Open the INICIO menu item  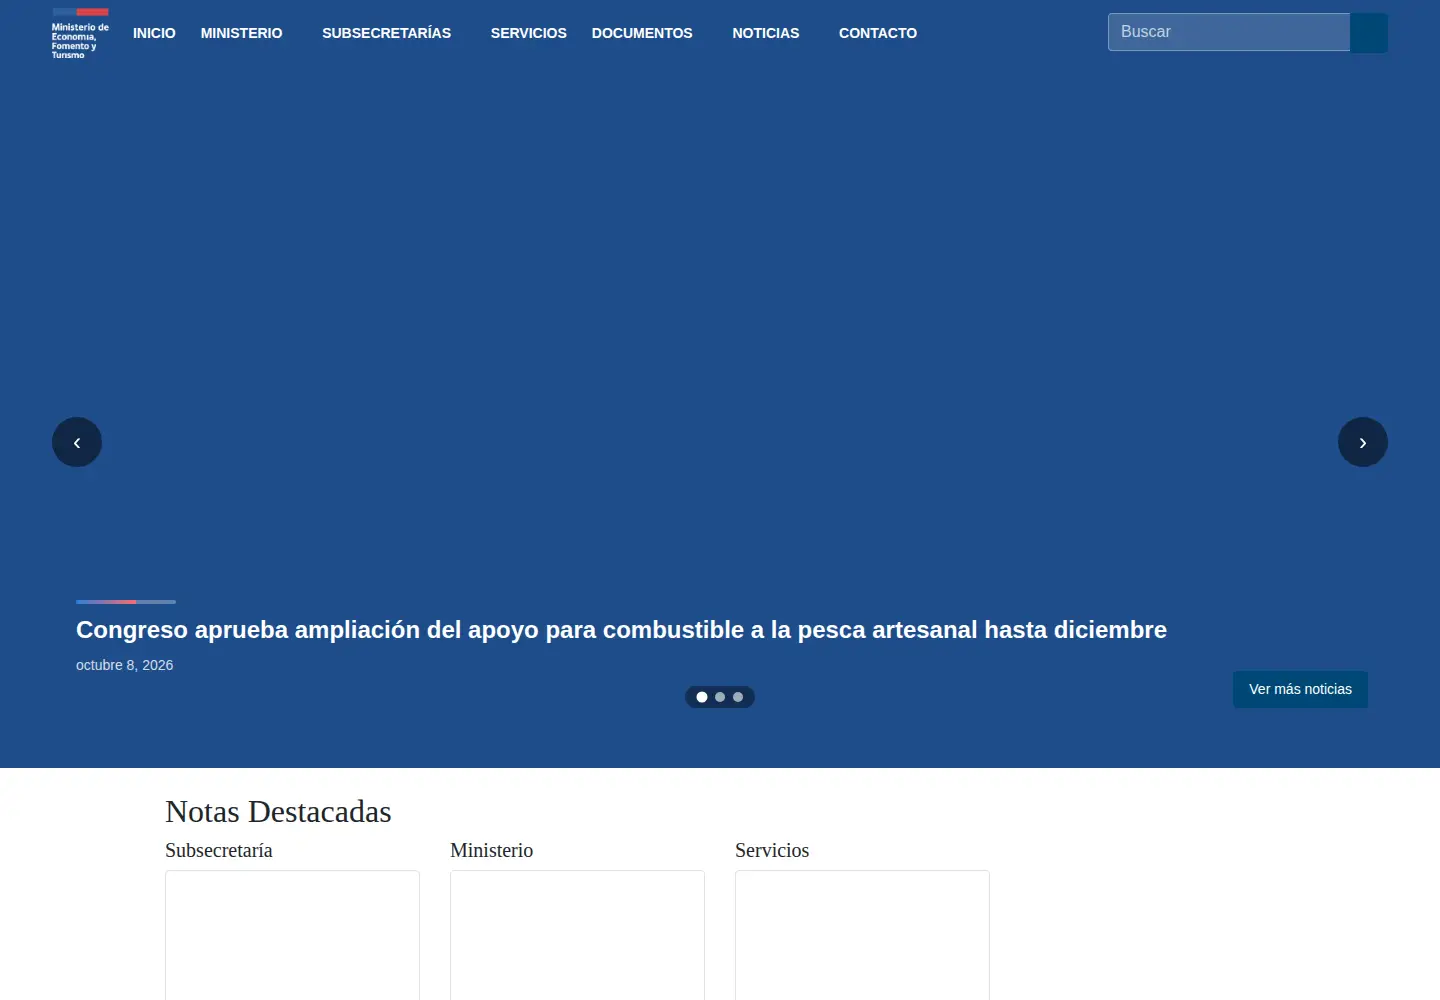(154, 33)
